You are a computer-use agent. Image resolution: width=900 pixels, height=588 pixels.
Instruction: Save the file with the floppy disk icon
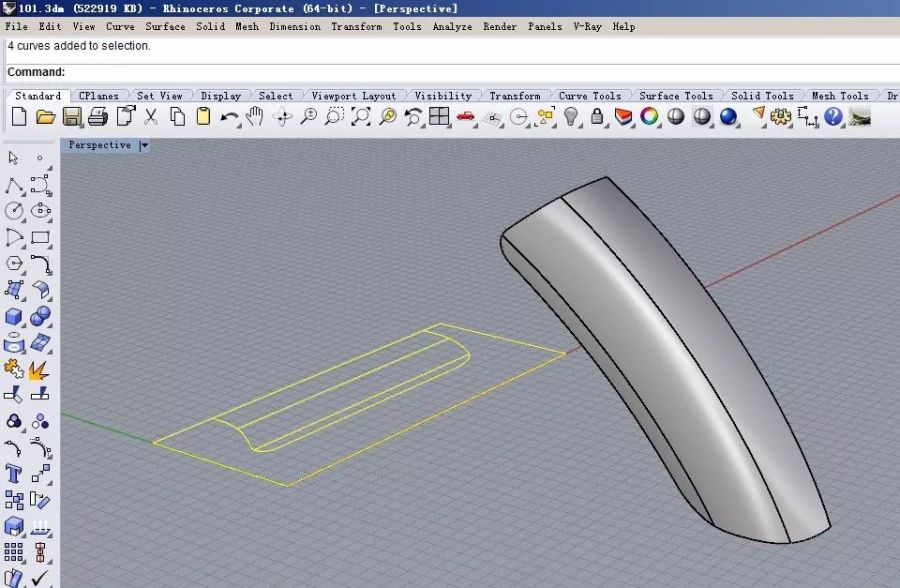coord(72,118)
